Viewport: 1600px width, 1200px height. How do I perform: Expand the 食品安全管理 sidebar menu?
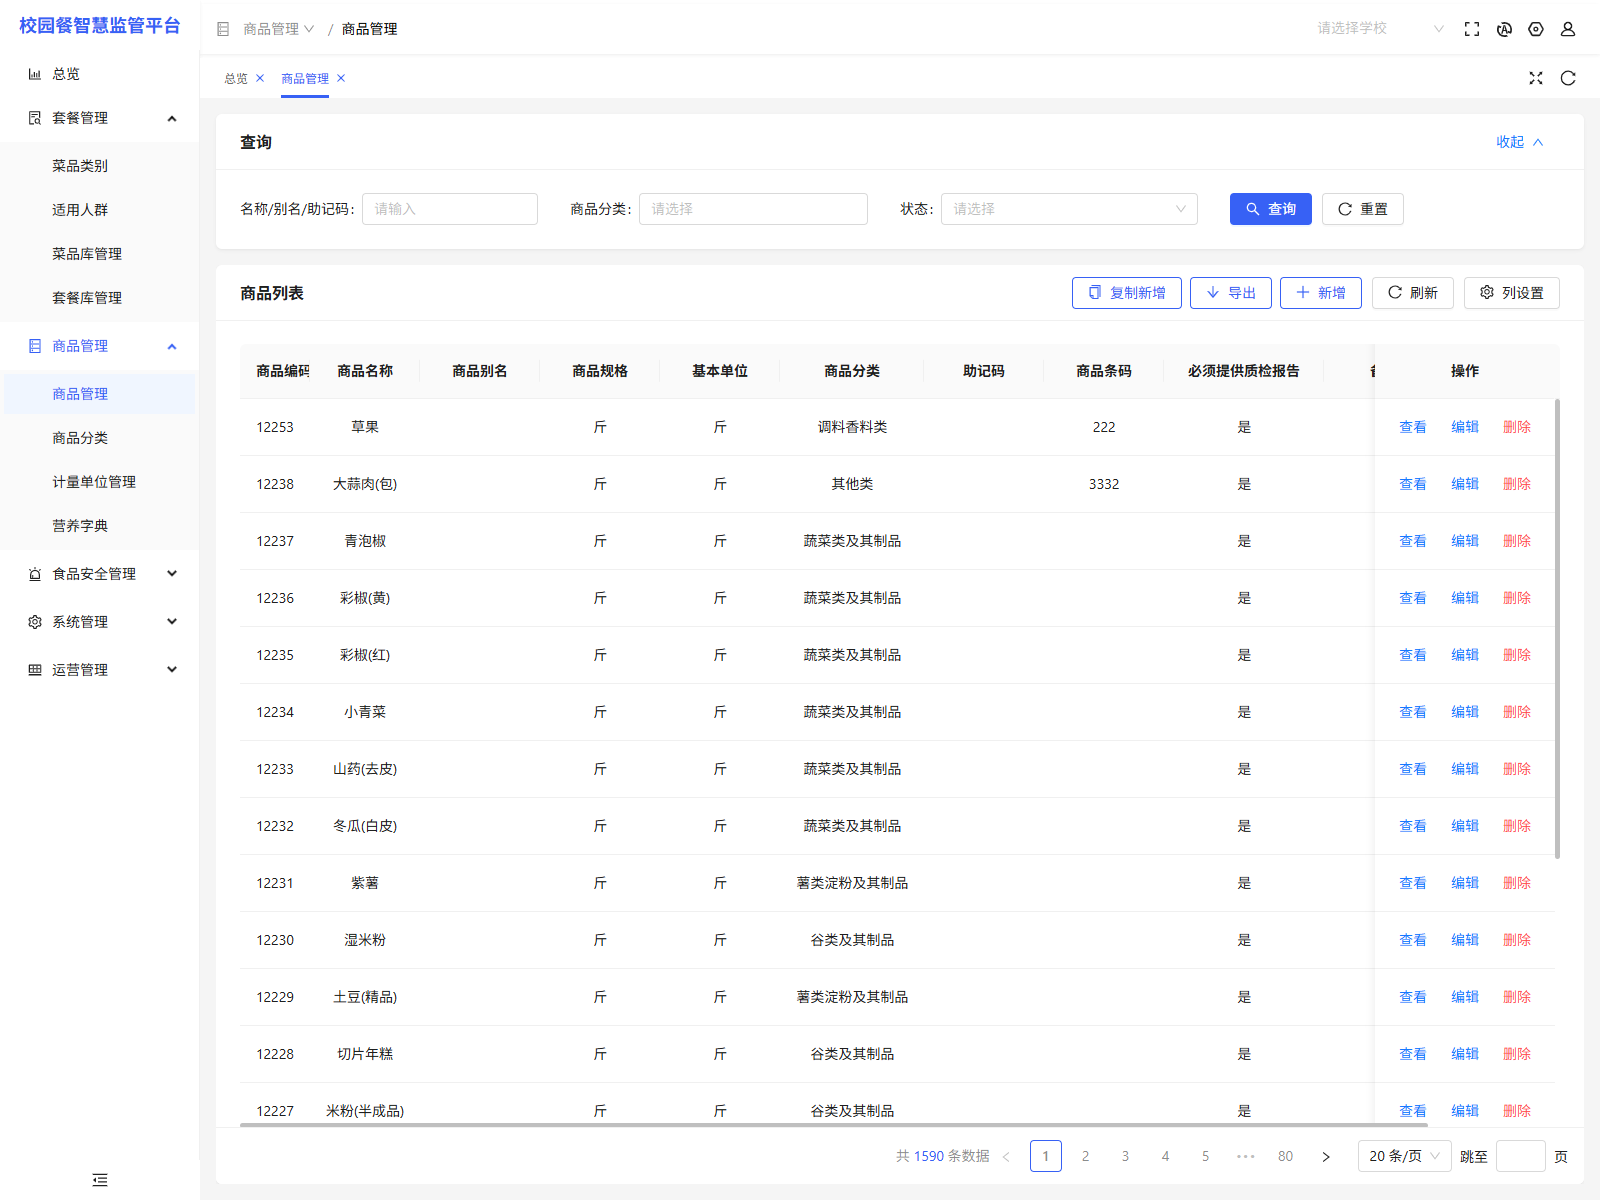tap(100, 574)
